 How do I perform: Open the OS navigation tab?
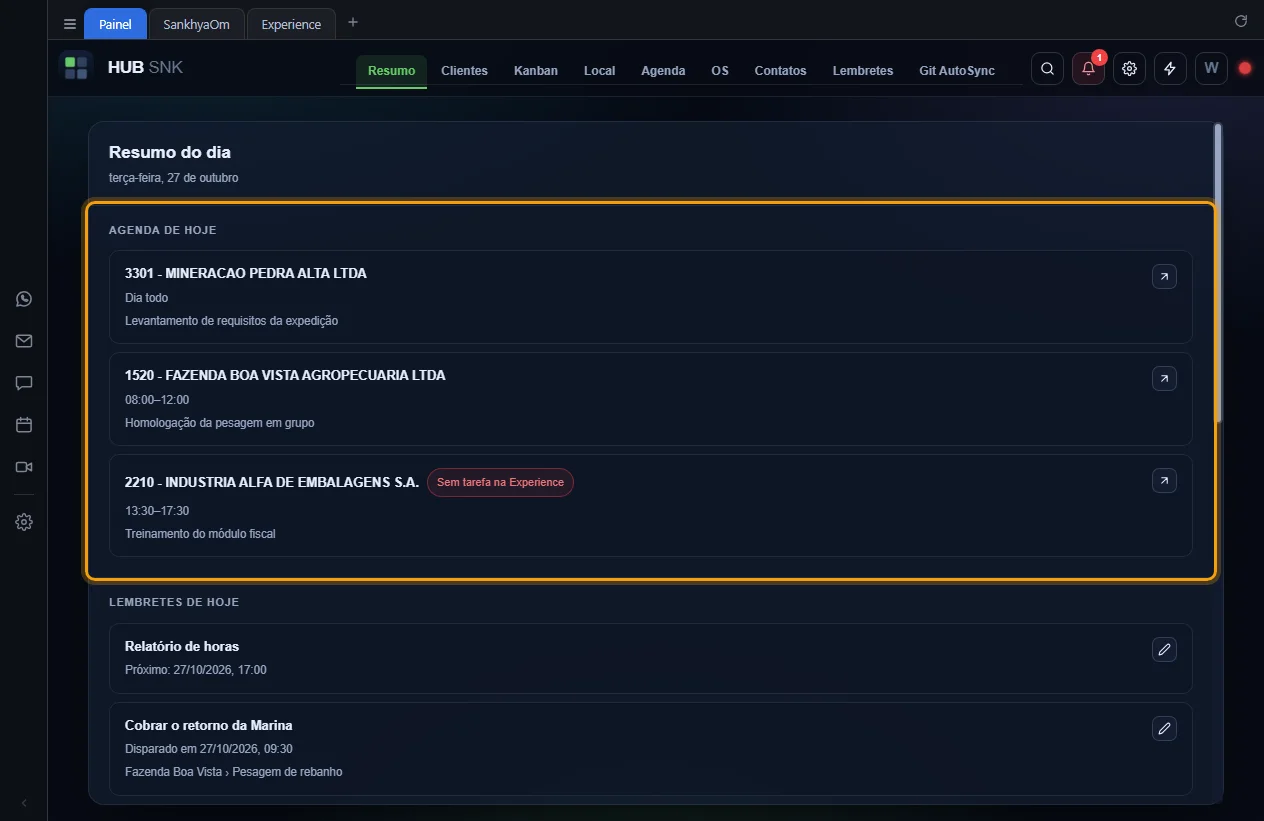point(720,71)
